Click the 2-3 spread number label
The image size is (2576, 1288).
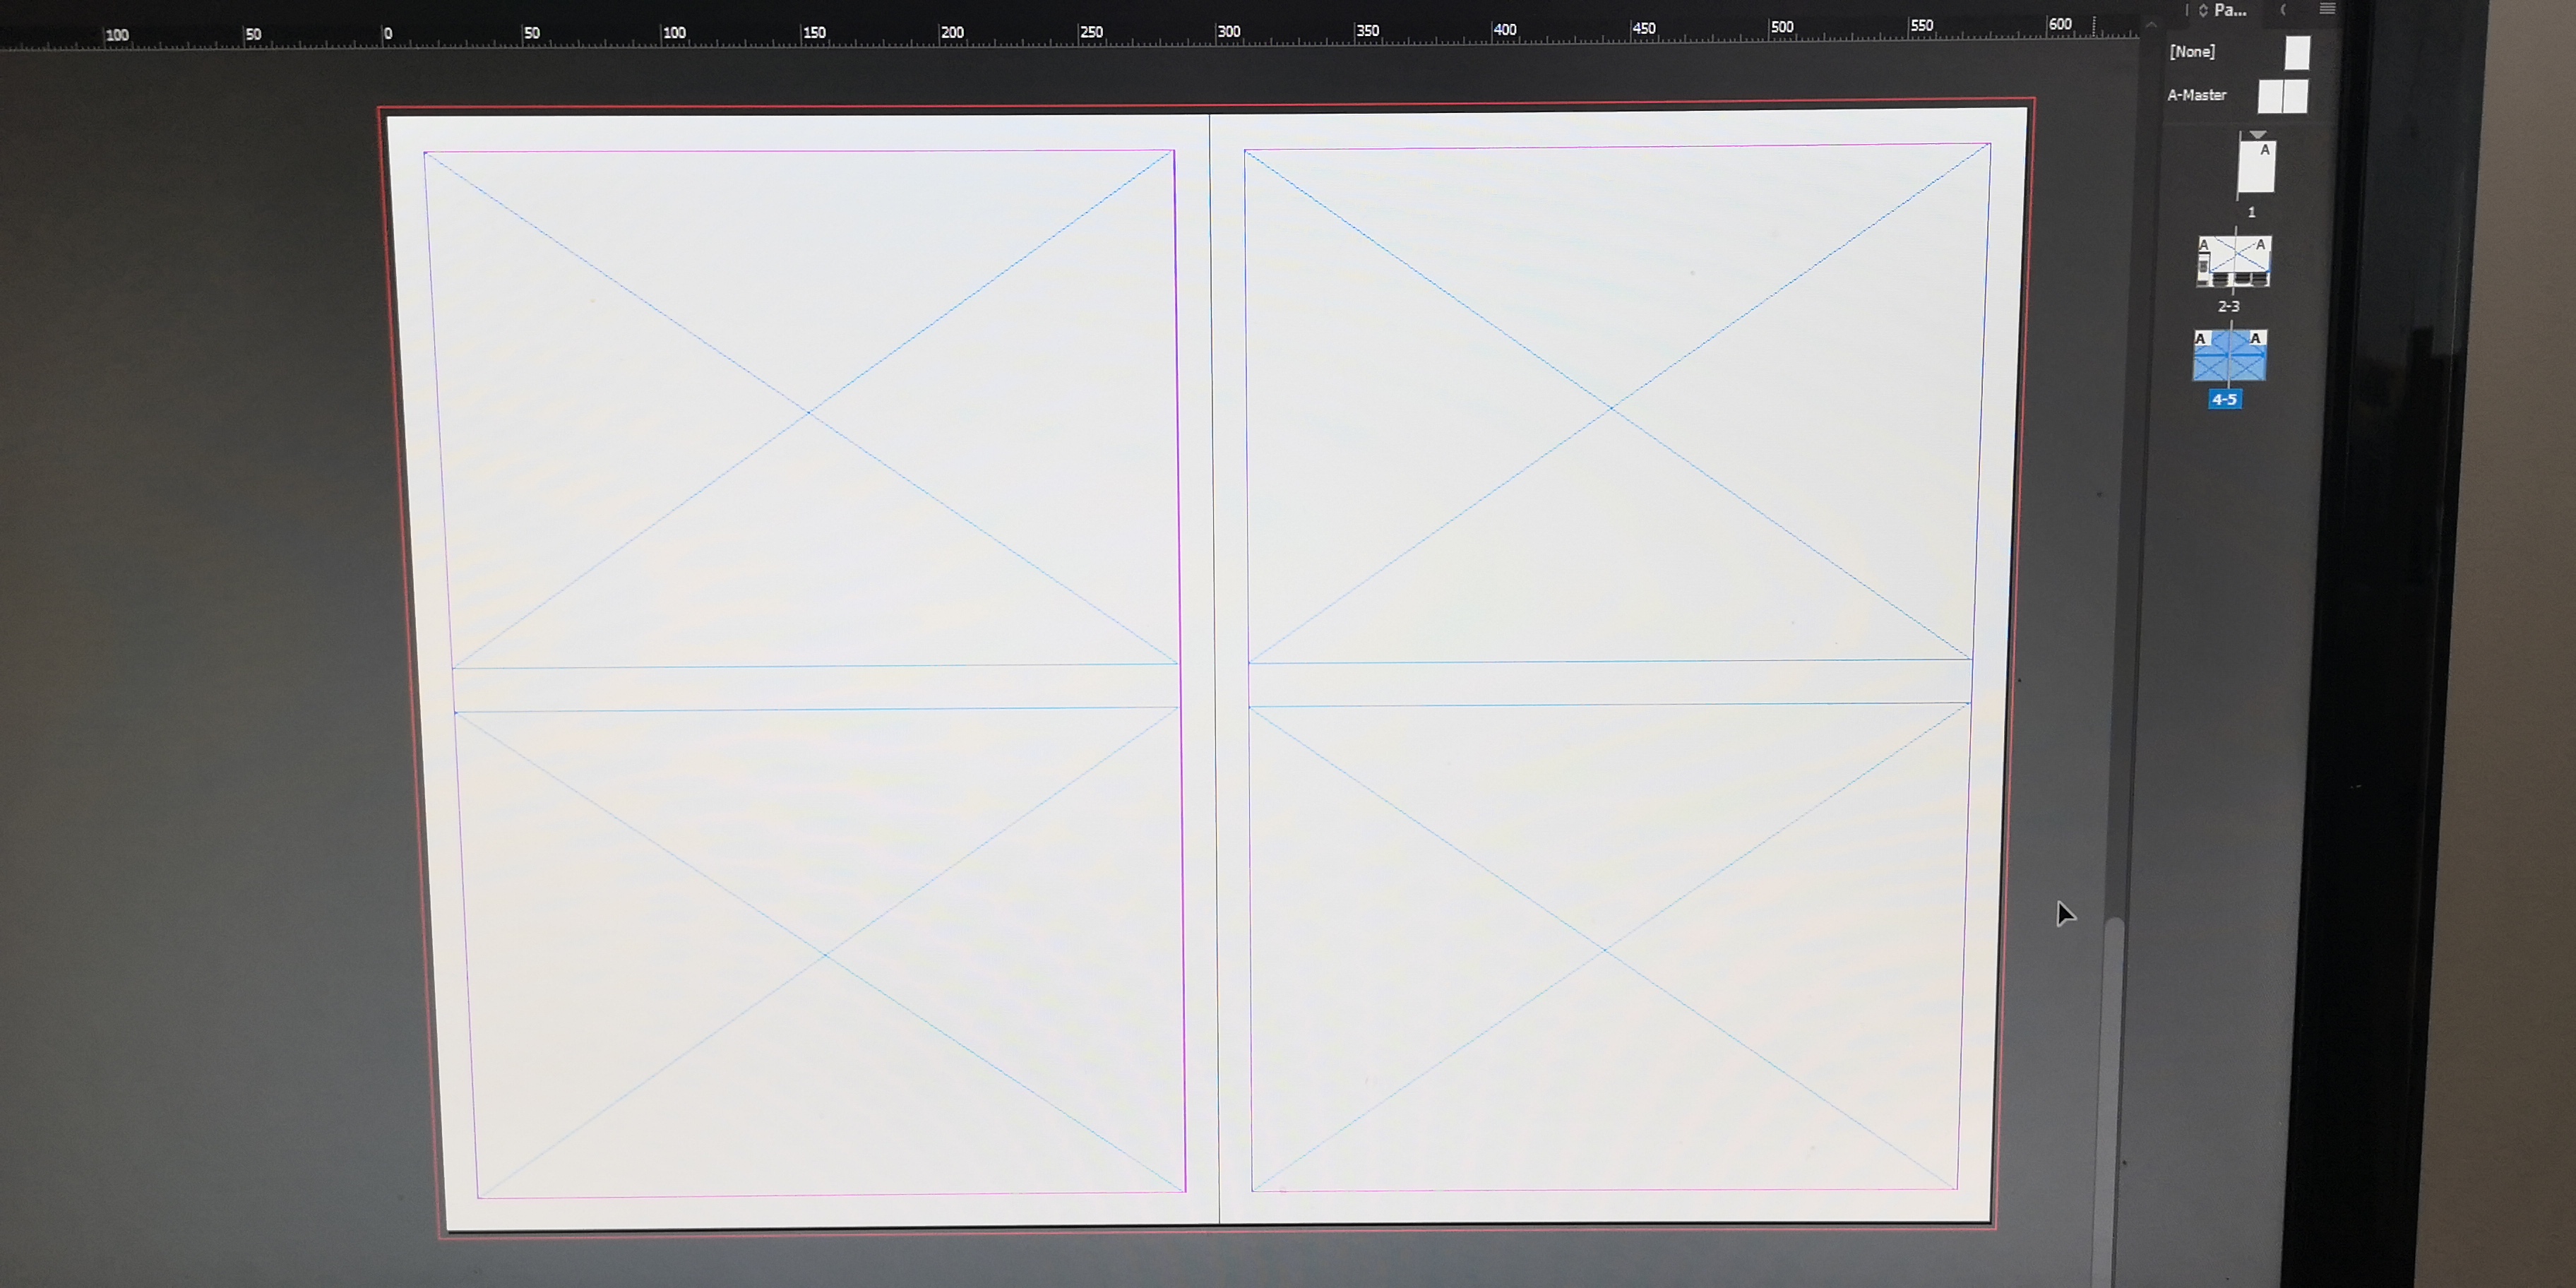pos(2228,307)
